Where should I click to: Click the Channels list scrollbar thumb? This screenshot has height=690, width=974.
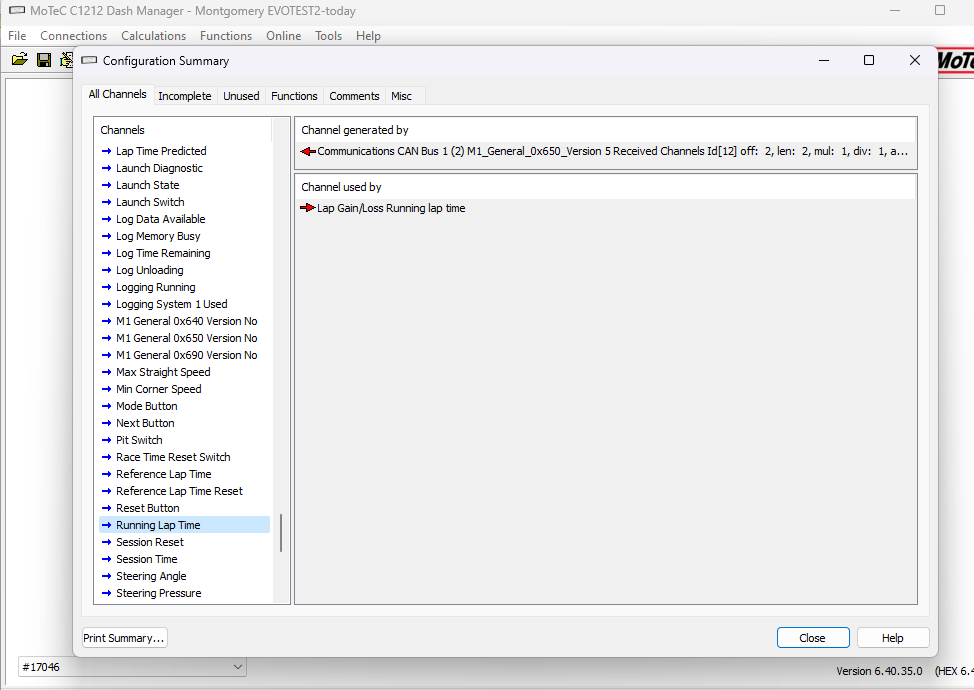281,533
